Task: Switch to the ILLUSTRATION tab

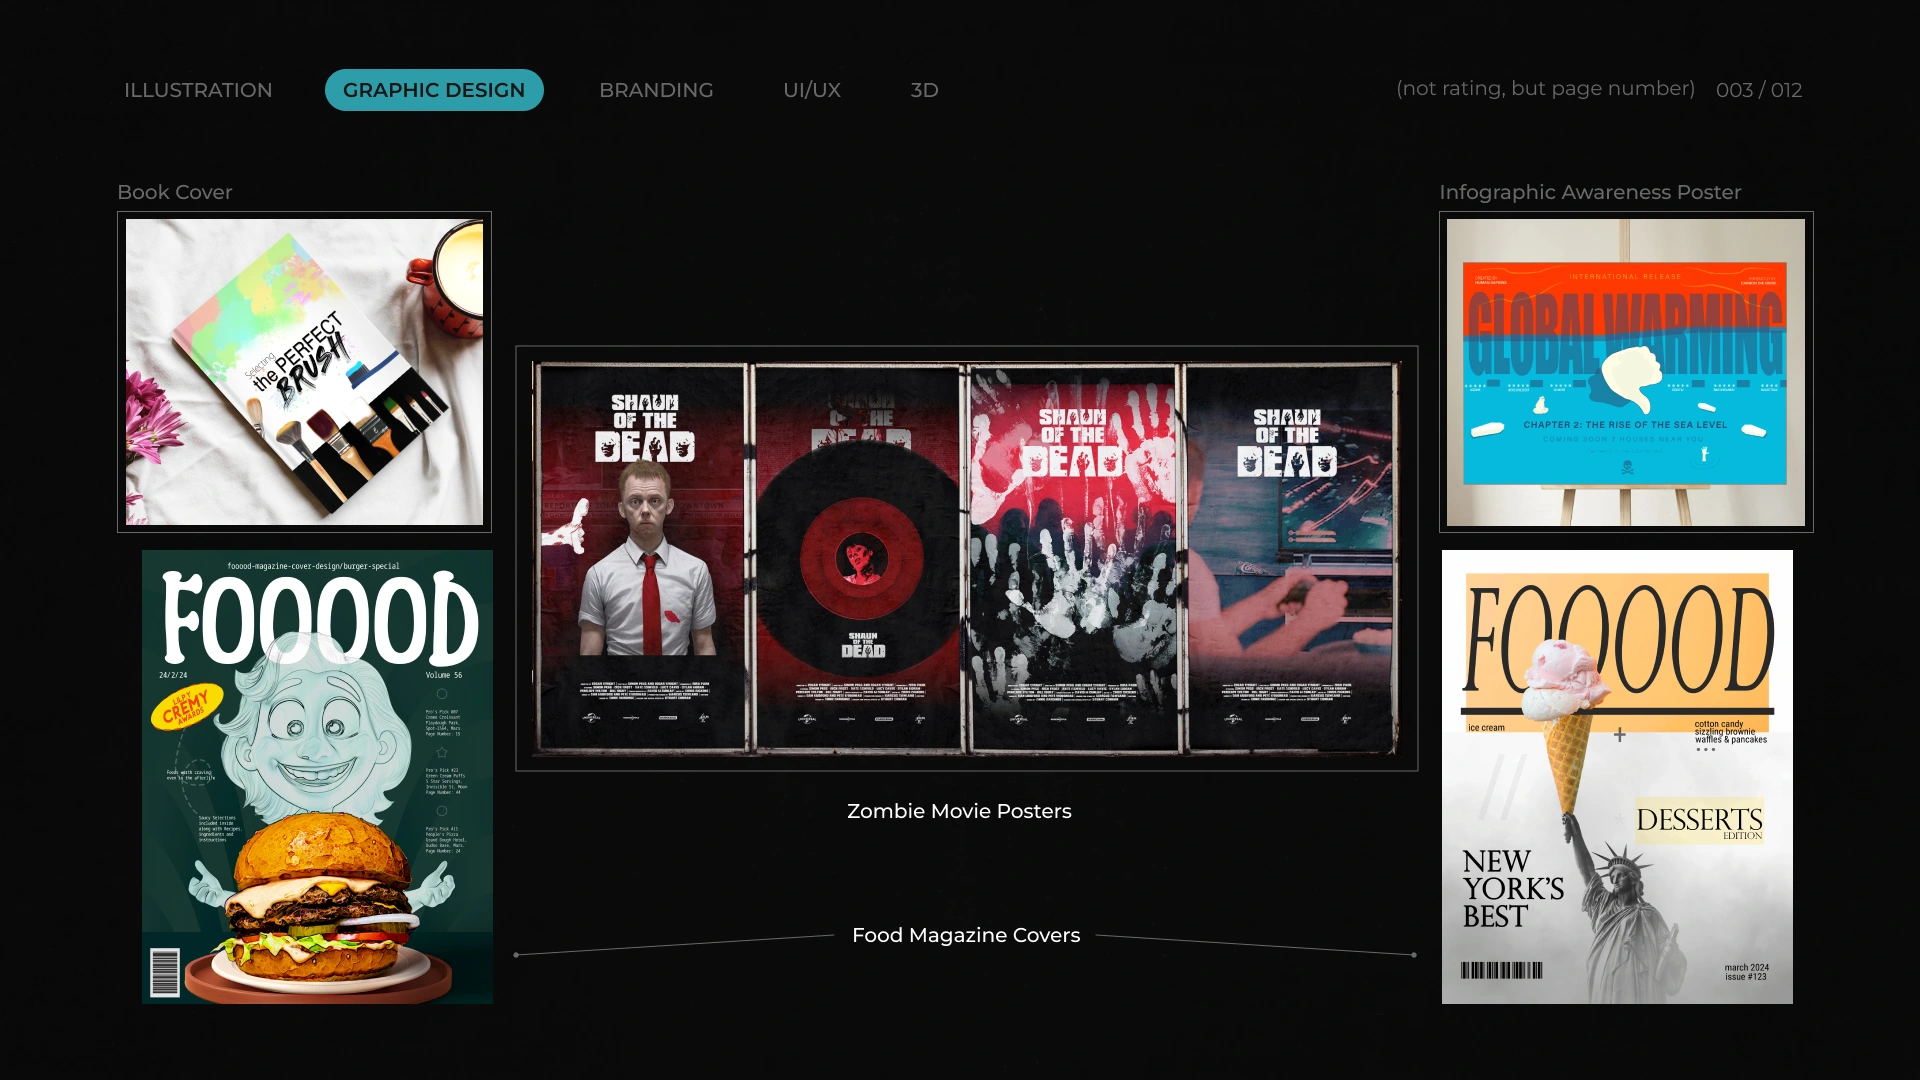Action: (198, 90)
